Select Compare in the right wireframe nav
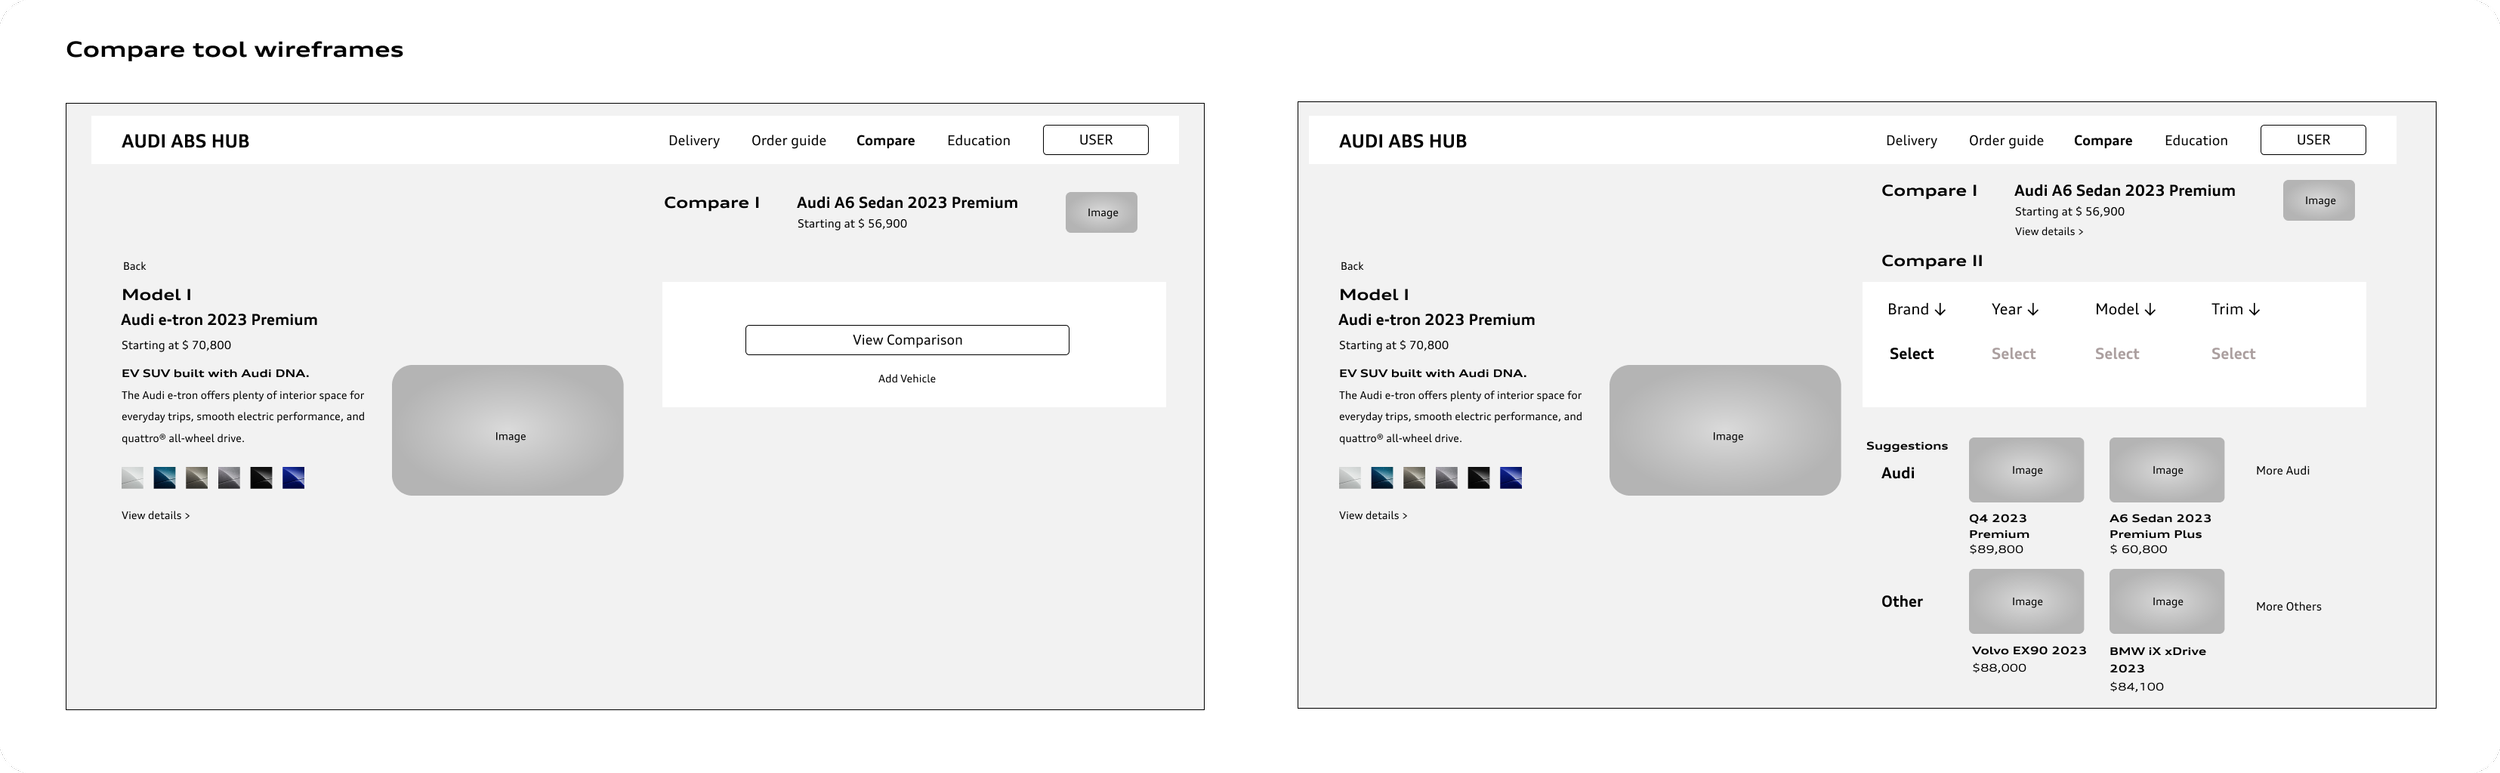Viewport: 2500px width, 773px height. (2103, 141)
